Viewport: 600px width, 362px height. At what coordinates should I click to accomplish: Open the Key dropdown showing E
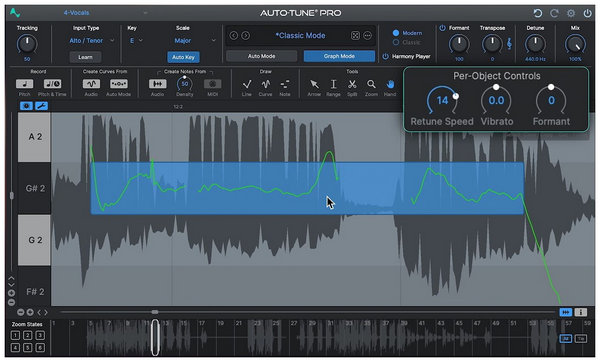click(136, 40)
